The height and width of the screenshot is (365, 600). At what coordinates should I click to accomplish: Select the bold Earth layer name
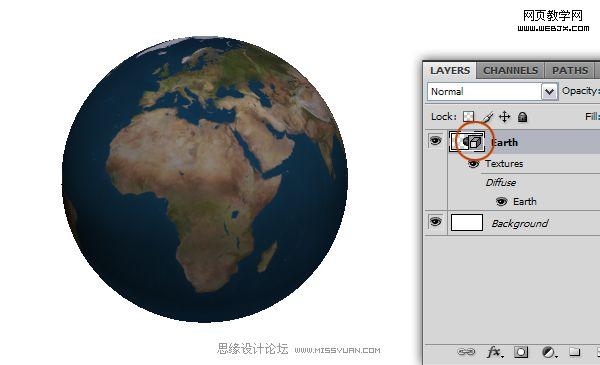(504, 142)
